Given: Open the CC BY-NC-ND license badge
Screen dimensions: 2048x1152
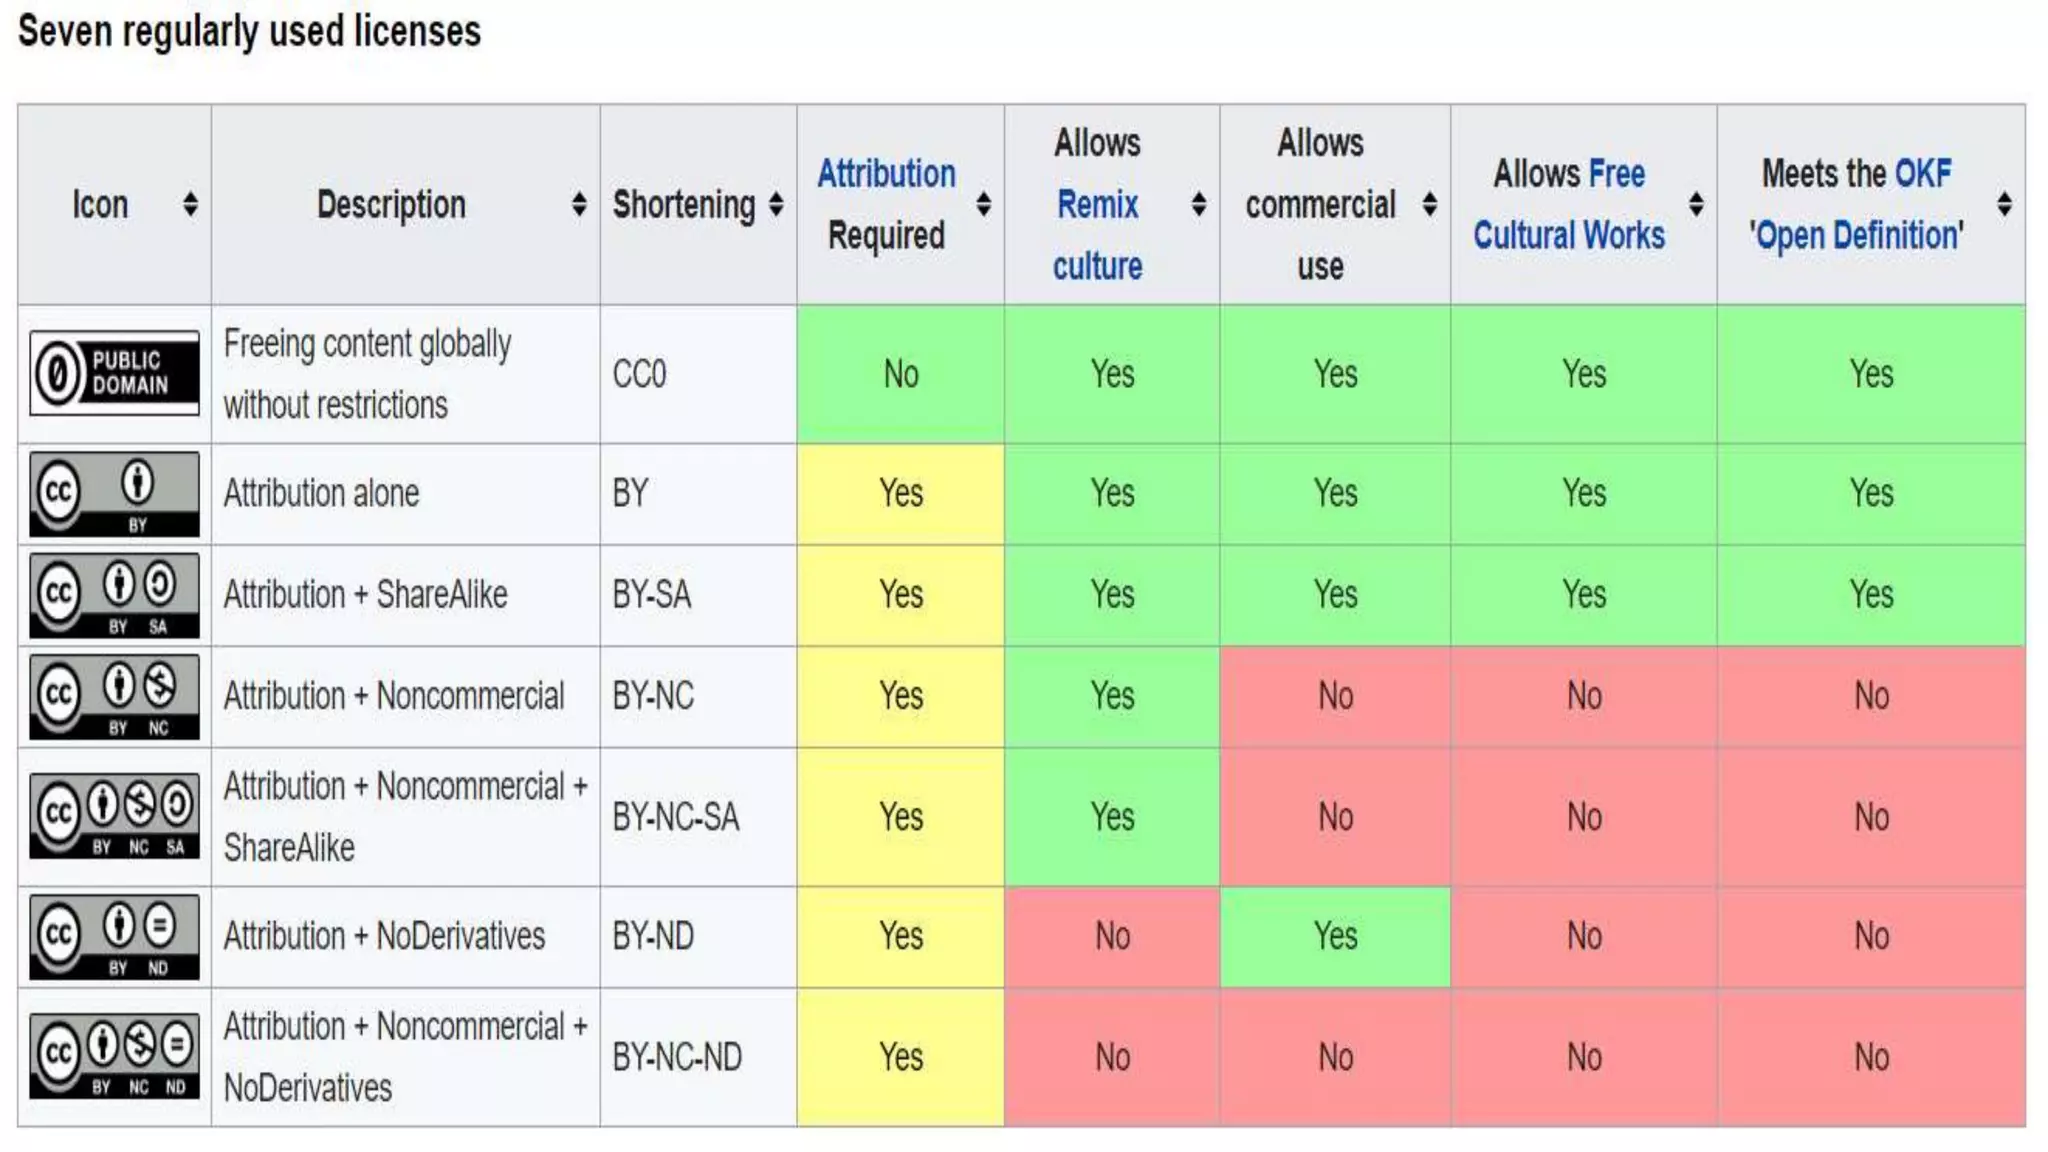Looking at the screenshot, I should (114, 1056).
